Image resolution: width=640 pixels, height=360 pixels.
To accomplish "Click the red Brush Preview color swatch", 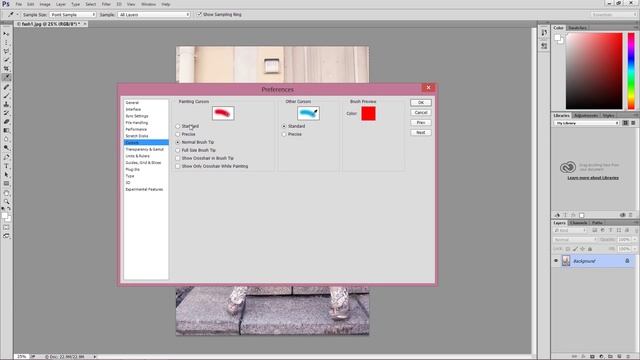I will (368, 113).
